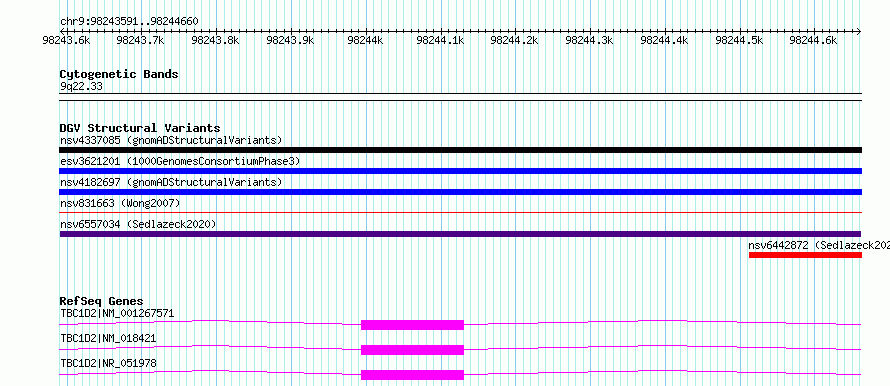Click the black nsv4337085 variant bar

460,150
